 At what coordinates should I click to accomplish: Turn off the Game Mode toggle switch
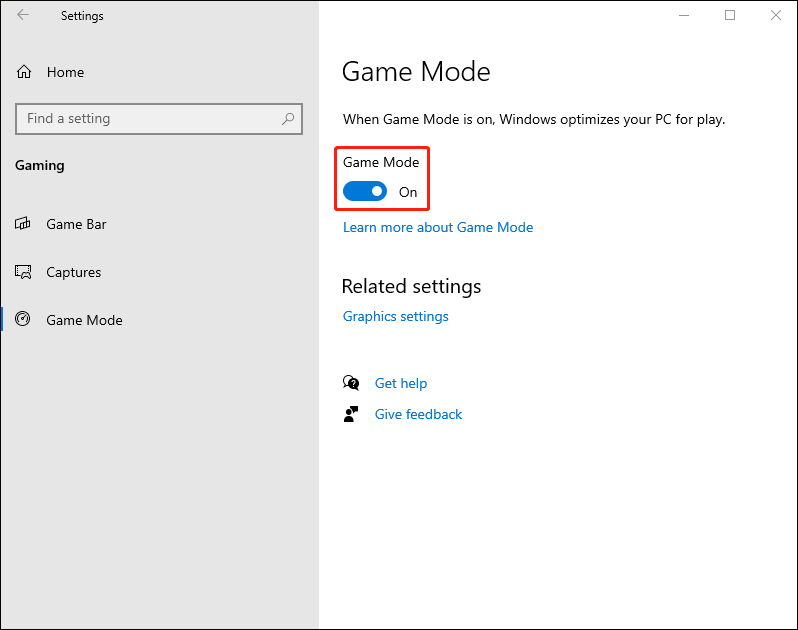[x=365, y=191]
